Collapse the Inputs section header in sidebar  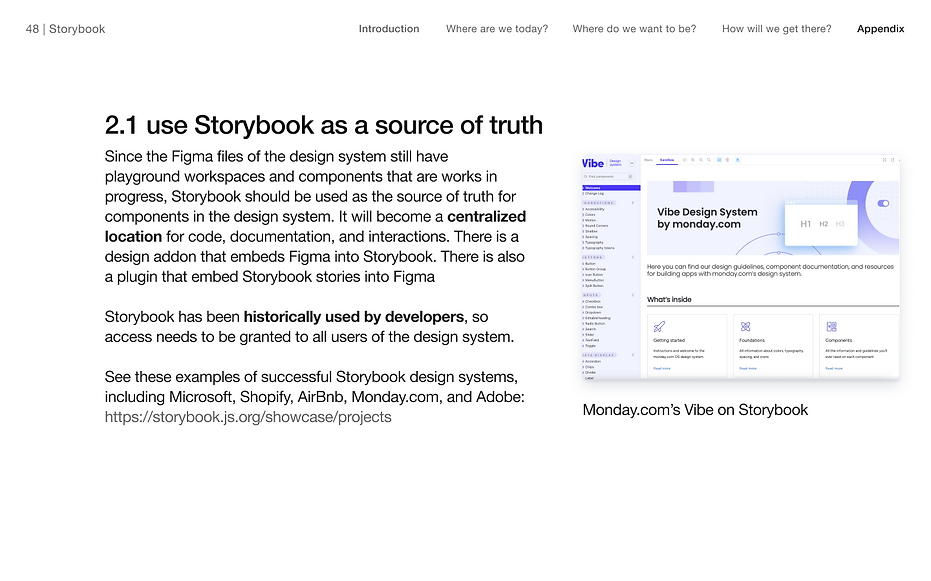tap(591, 295)
